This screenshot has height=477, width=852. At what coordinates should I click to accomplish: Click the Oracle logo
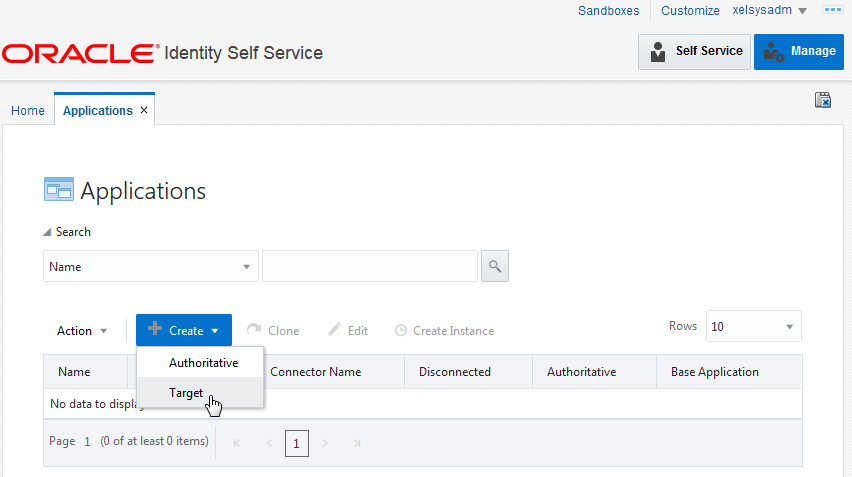80,53
